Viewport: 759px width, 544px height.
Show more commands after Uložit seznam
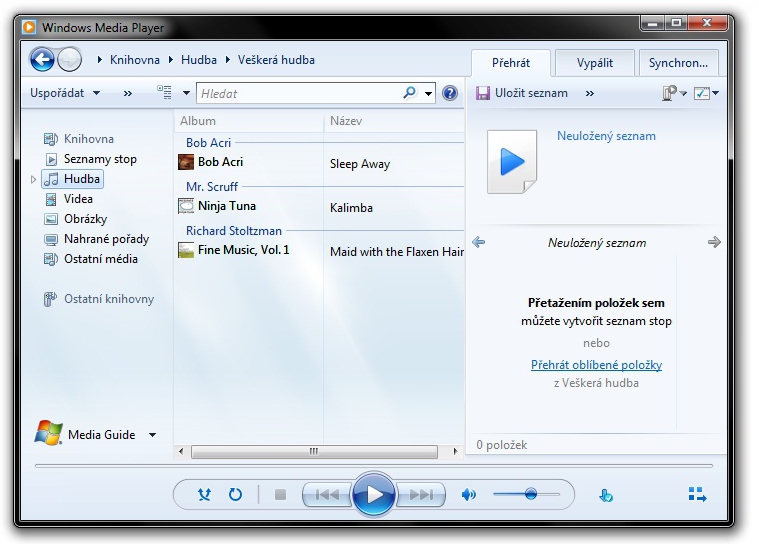click(x=590, y=93)
